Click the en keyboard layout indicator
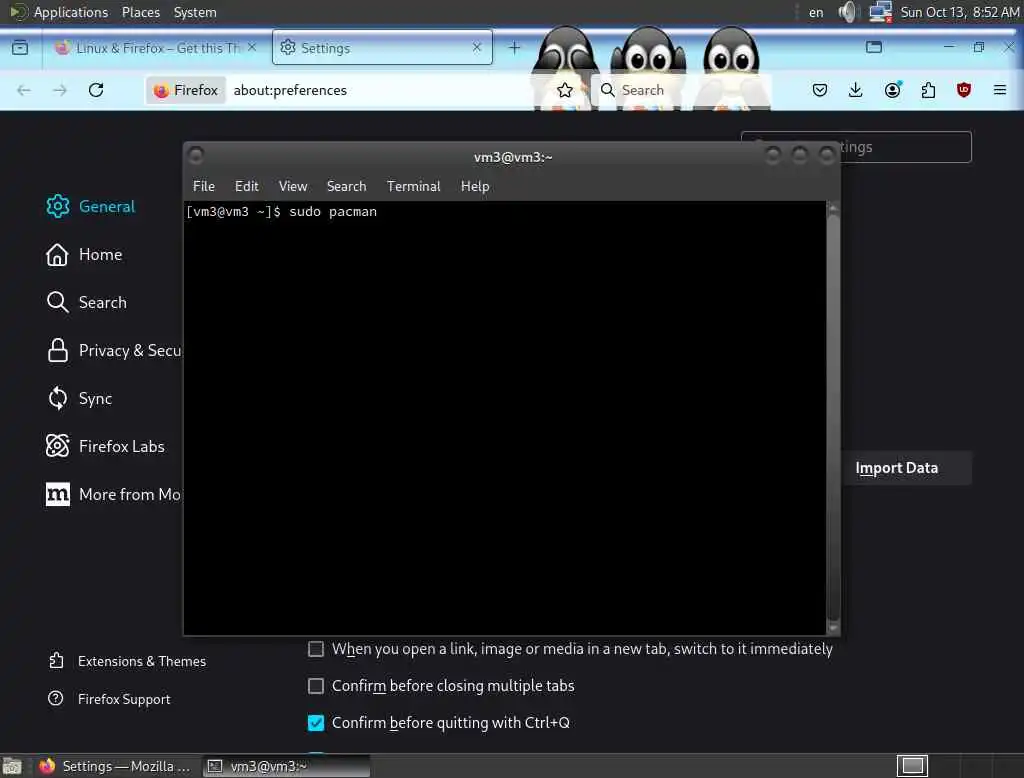 816,12
